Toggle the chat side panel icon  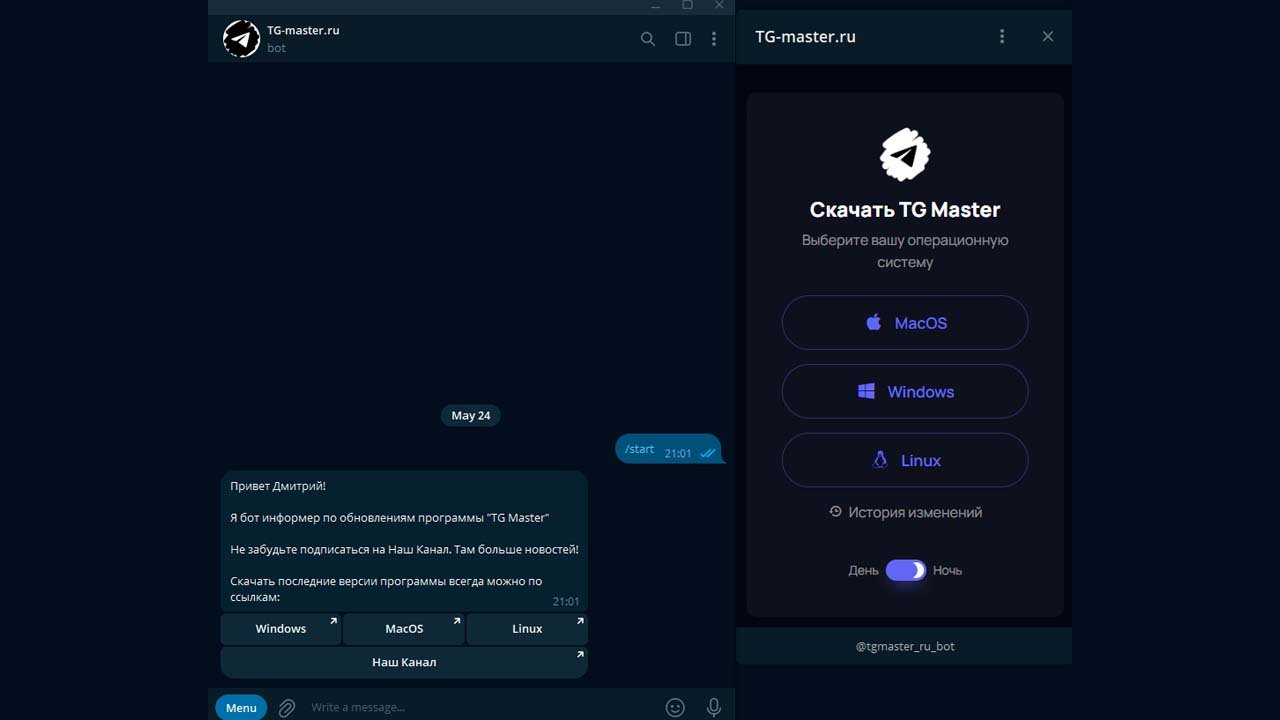(x=683, y=39)
